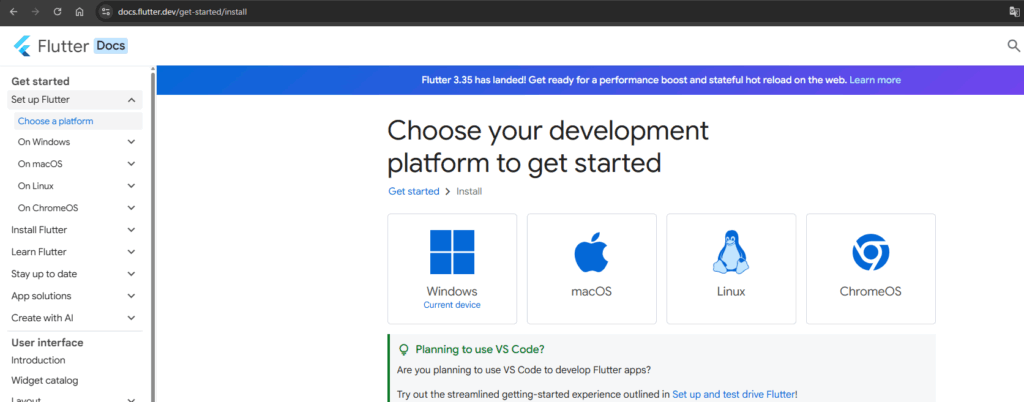
Task: Open Choose a platform sidebar item
Action: [x=78, y=121]
